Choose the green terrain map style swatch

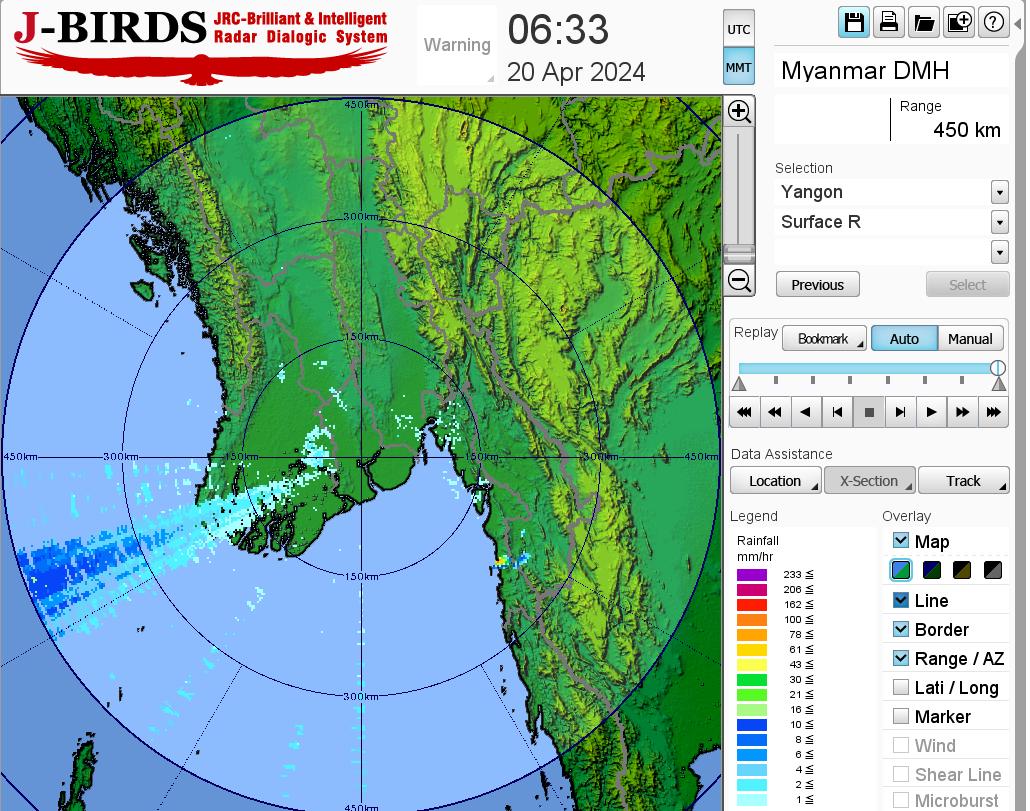point(901,570)
